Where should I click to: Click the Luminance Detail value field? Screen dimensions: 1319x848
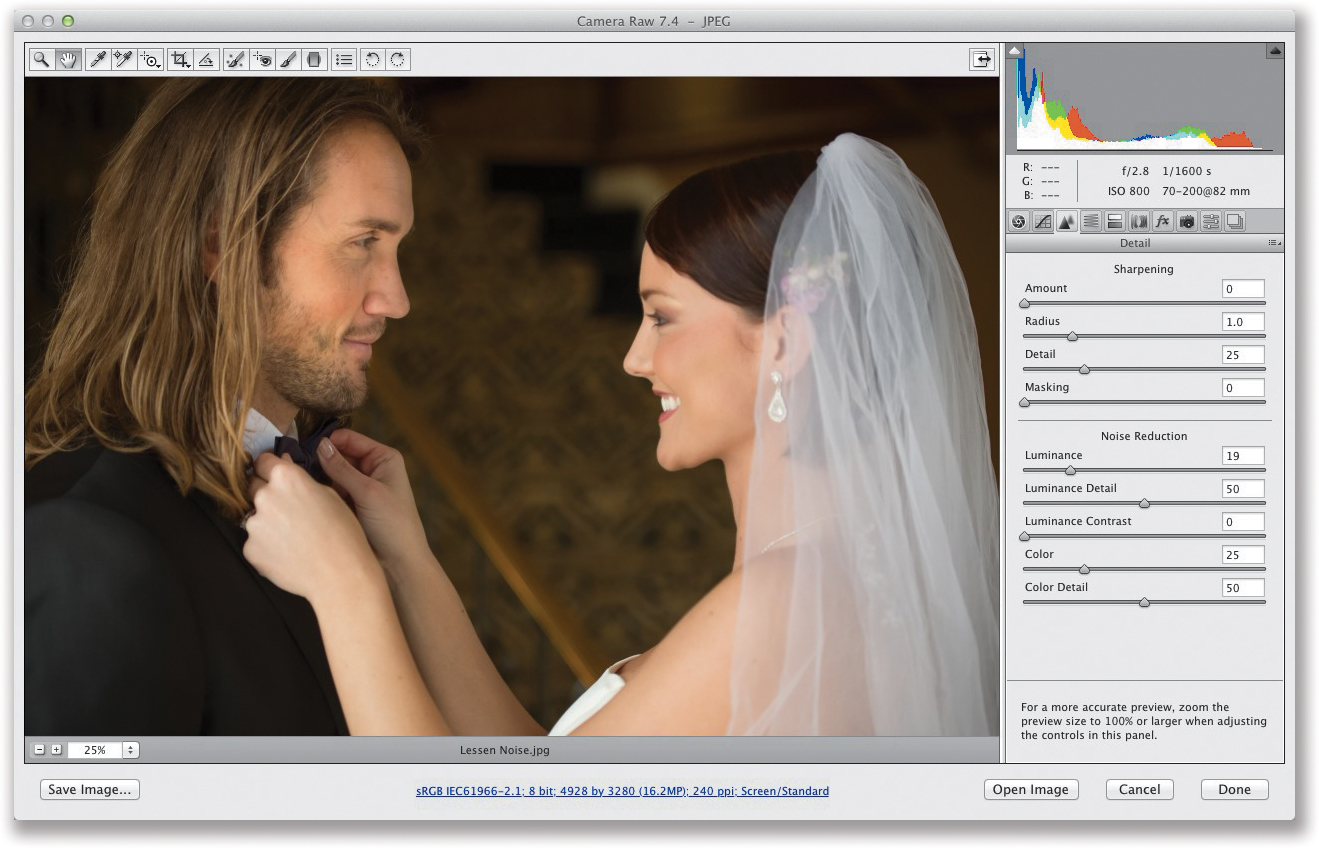click(1243, 489)
